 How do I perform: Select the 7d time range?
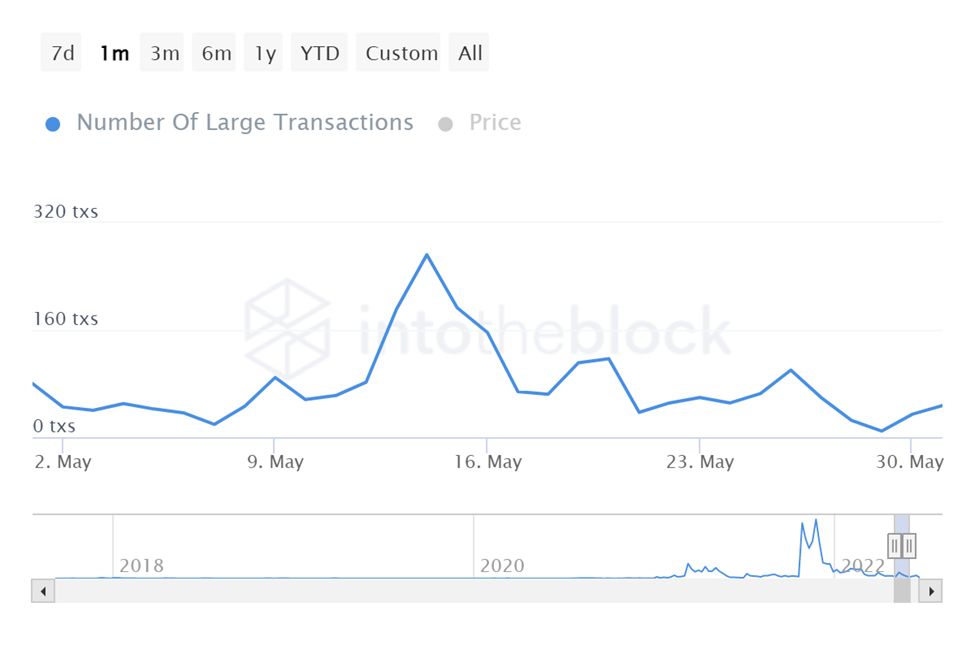click(62, 53)
